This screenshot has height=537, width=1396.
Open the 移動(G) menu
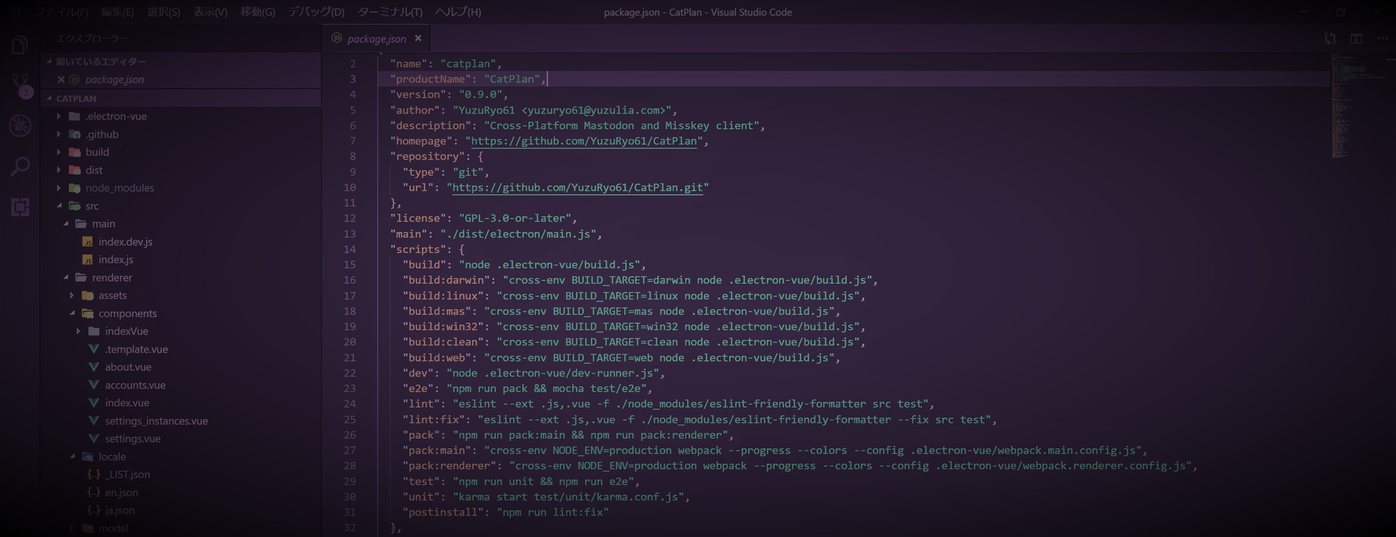click(x=258, y=12)
